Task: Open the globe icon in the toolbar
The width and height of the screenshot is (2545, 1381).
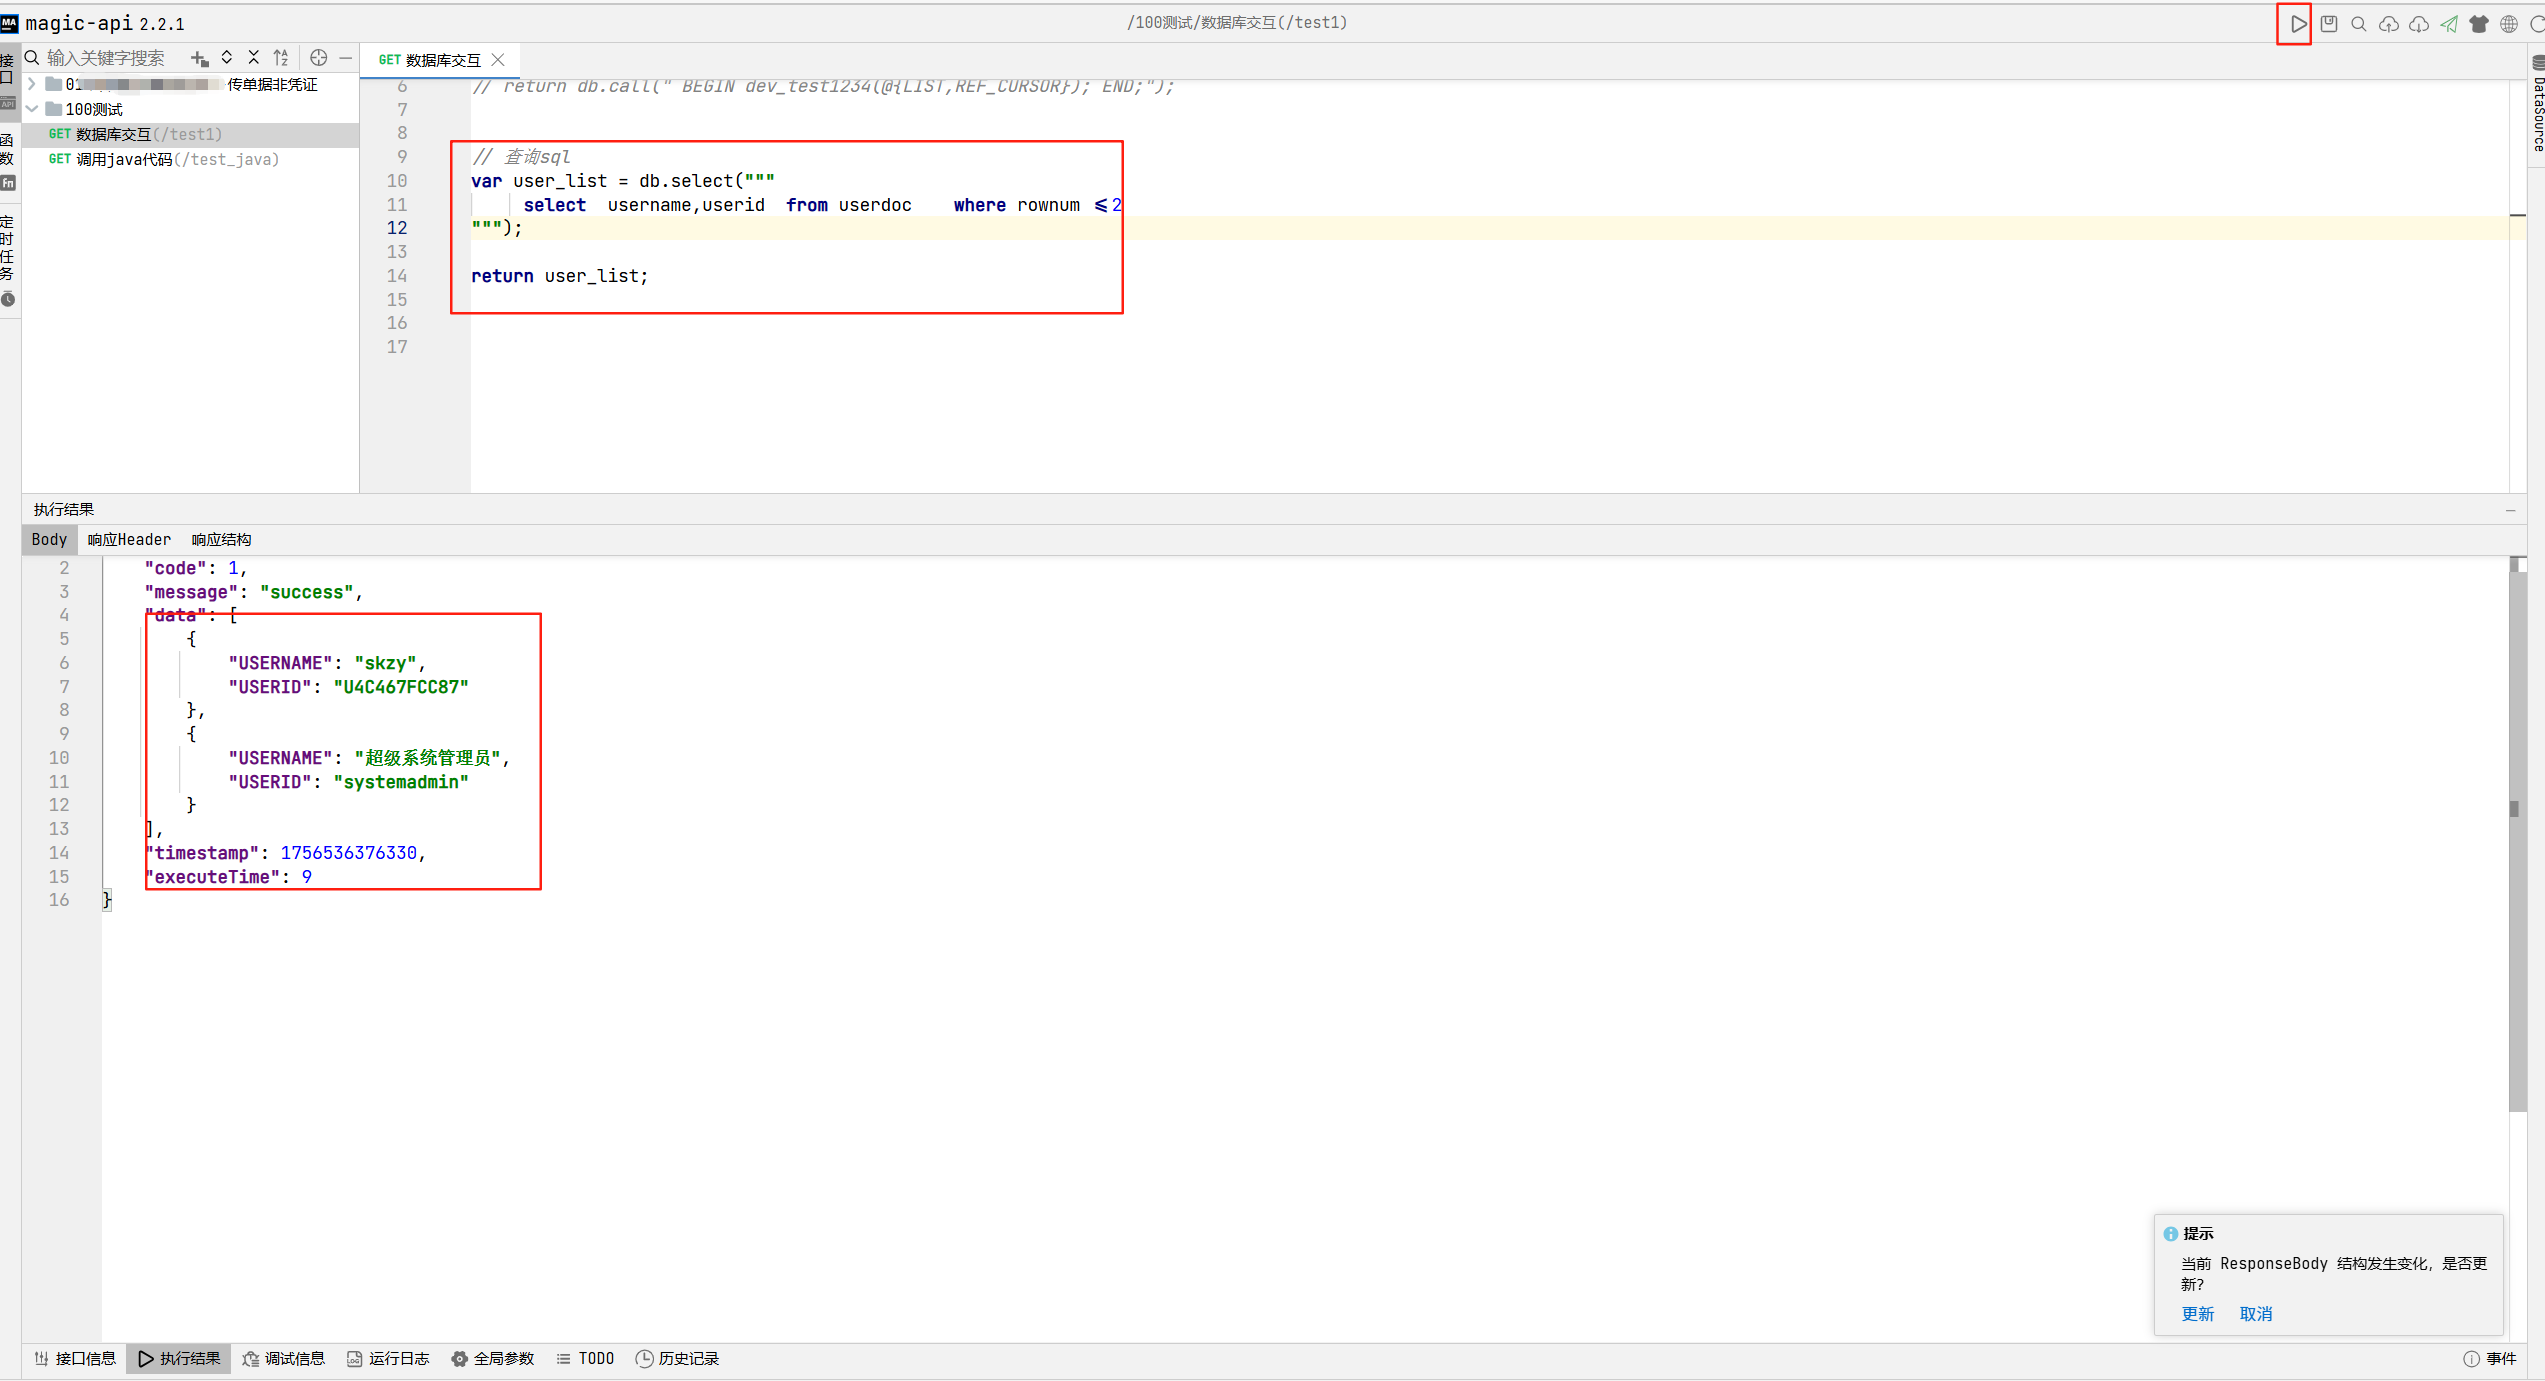Action: [x=2509, y=23]
